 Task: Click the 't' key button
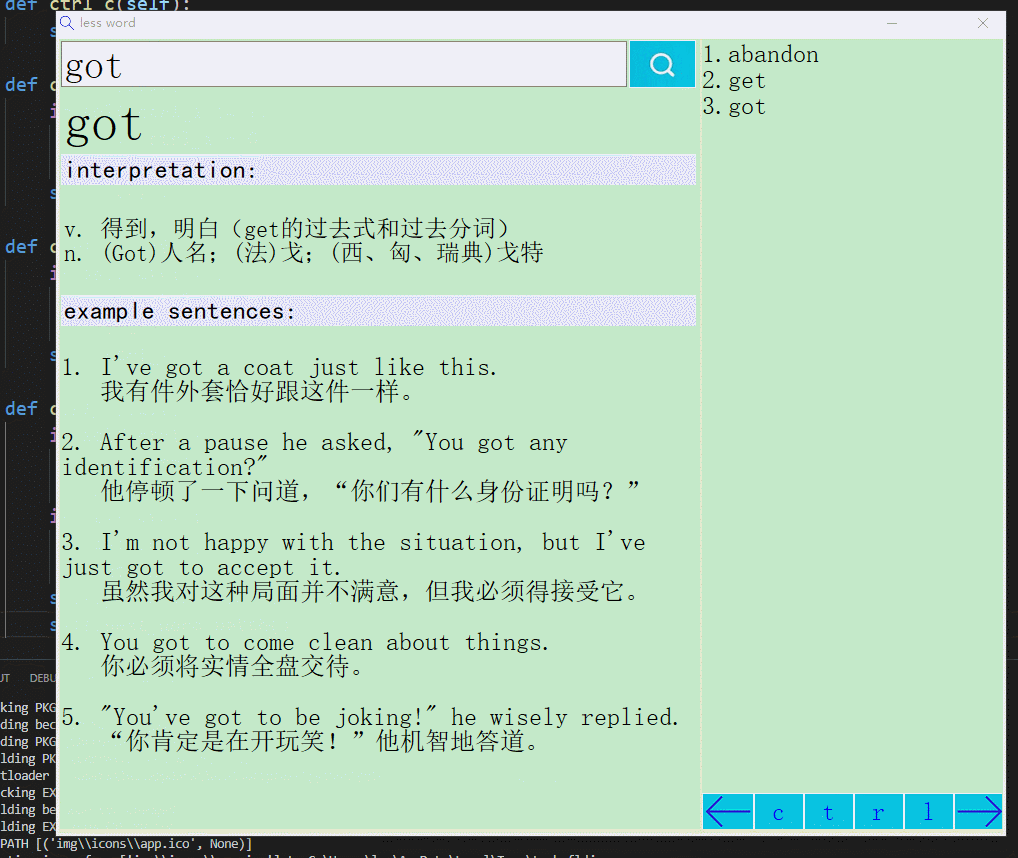(x=828, y=811)
